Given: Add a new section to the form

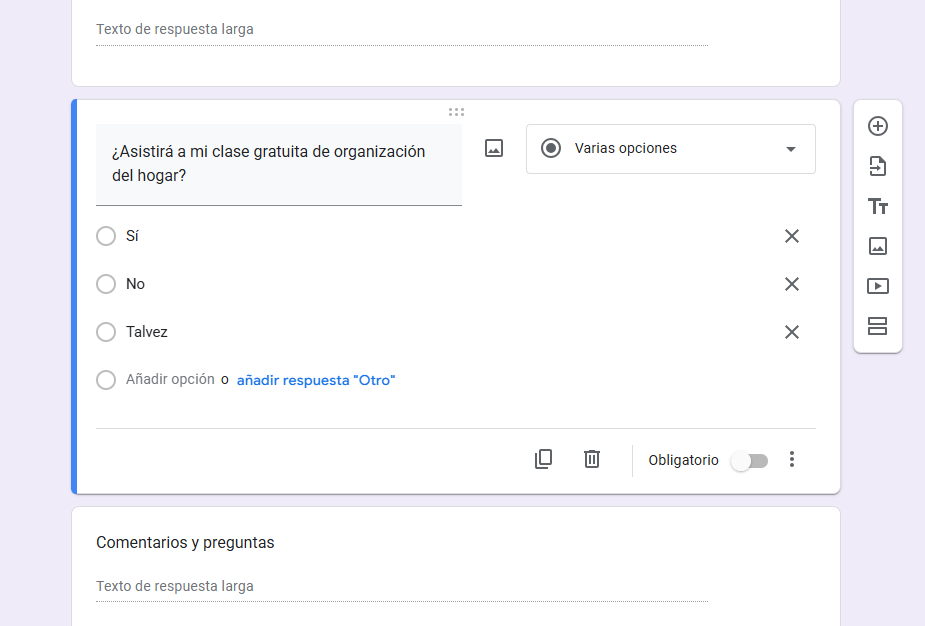Looking at the screenshot, I should coord(878,326).
